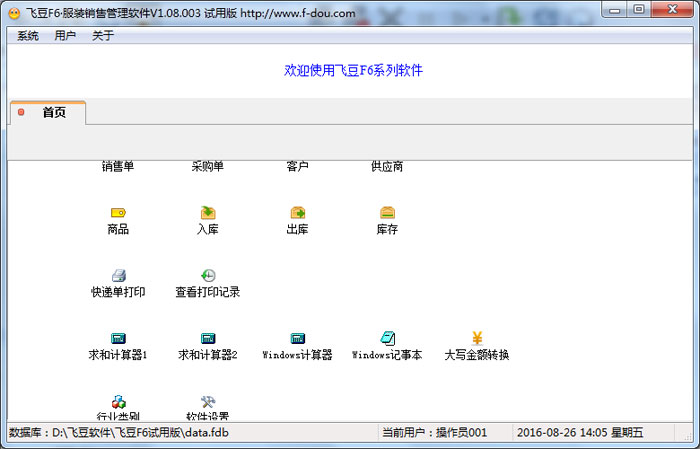
Task: Open 查看打印记录 clock icon
Action: 208,275
